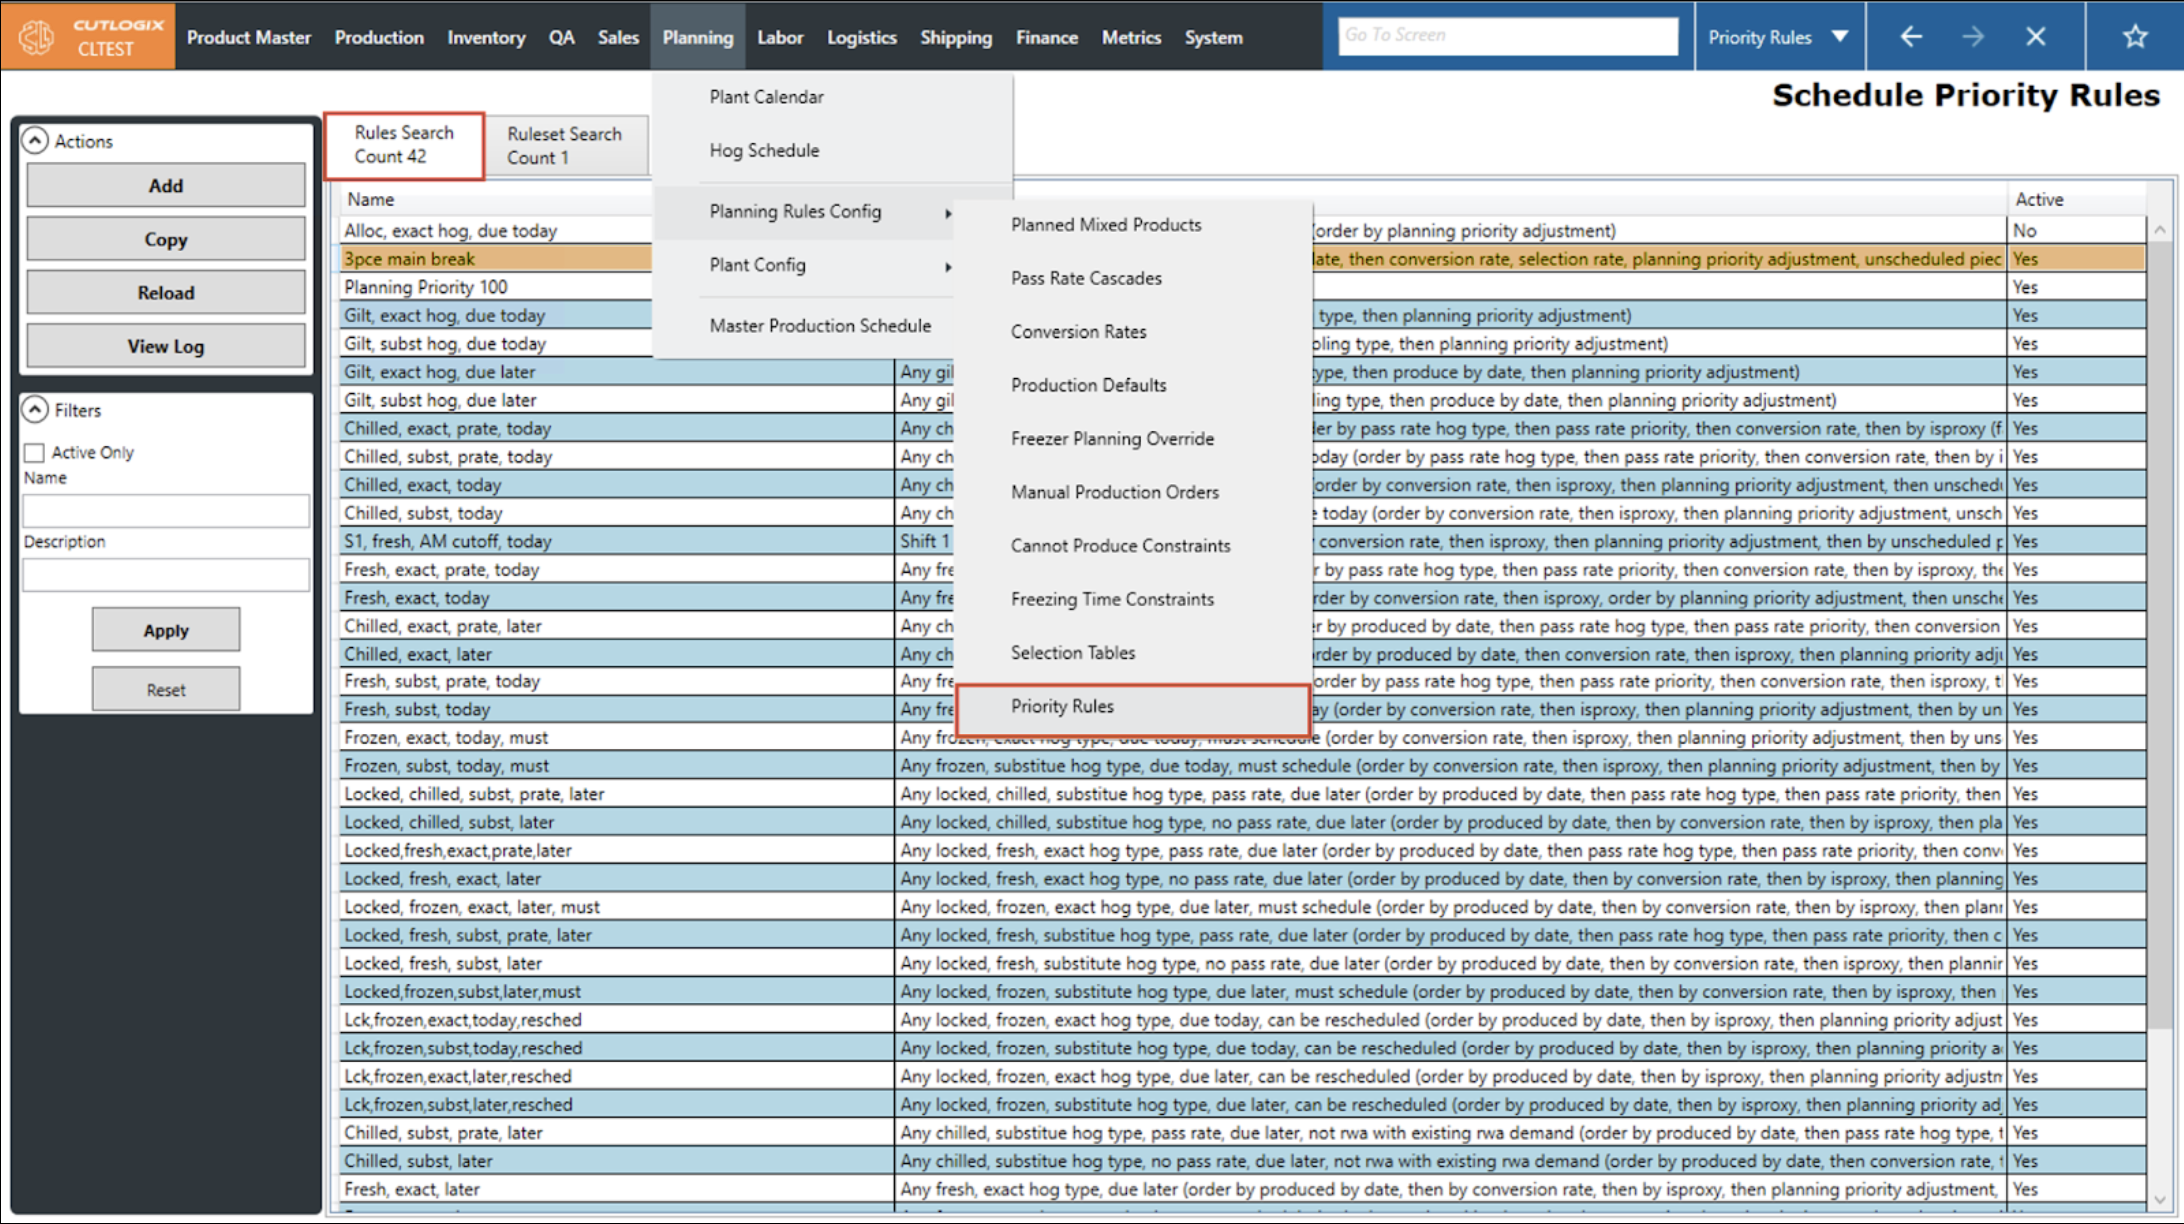The image size is (2184, 1224).
Task: Click the forward arrow navigation icon
Action: (1973, 37)
